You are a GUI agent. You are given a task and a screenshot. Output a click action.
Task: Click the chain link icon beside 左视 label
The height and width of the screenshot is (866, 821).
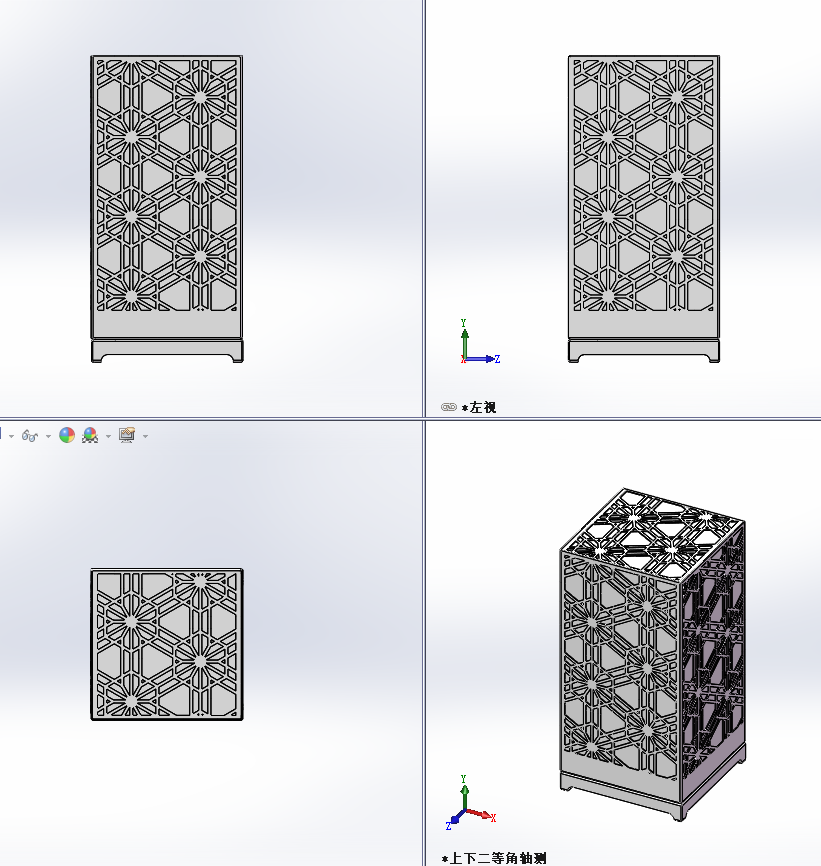click(450, 406)
